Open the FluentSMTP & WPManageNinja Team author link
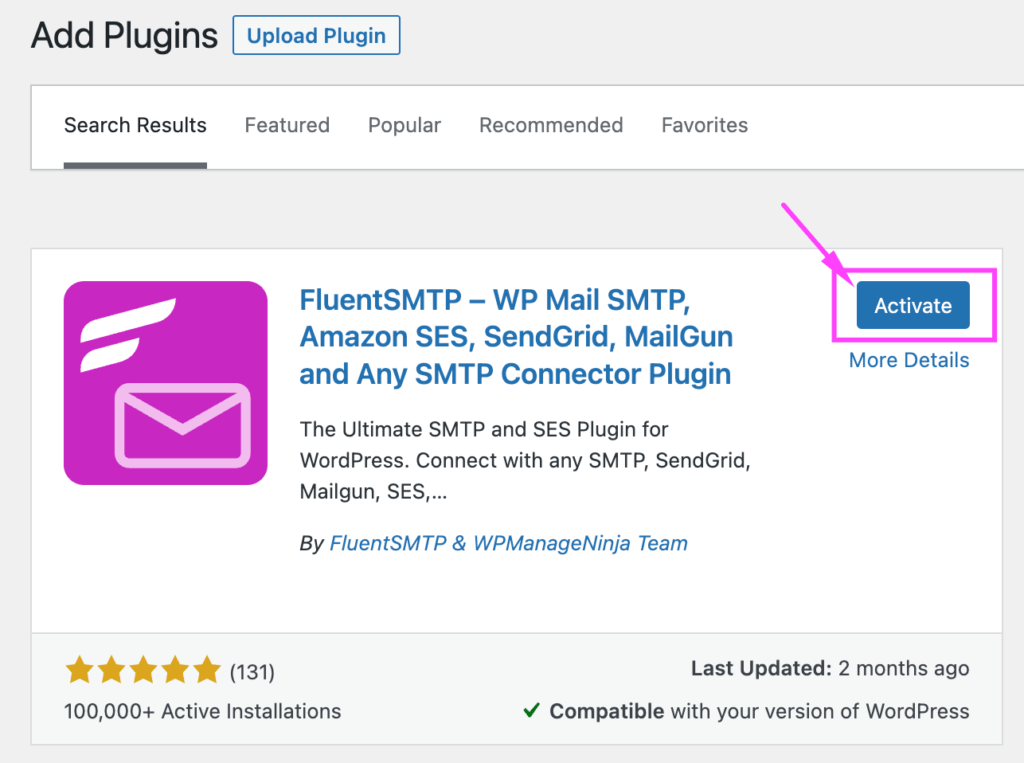Screen dimensions: 1024x763 coord(509,543)
